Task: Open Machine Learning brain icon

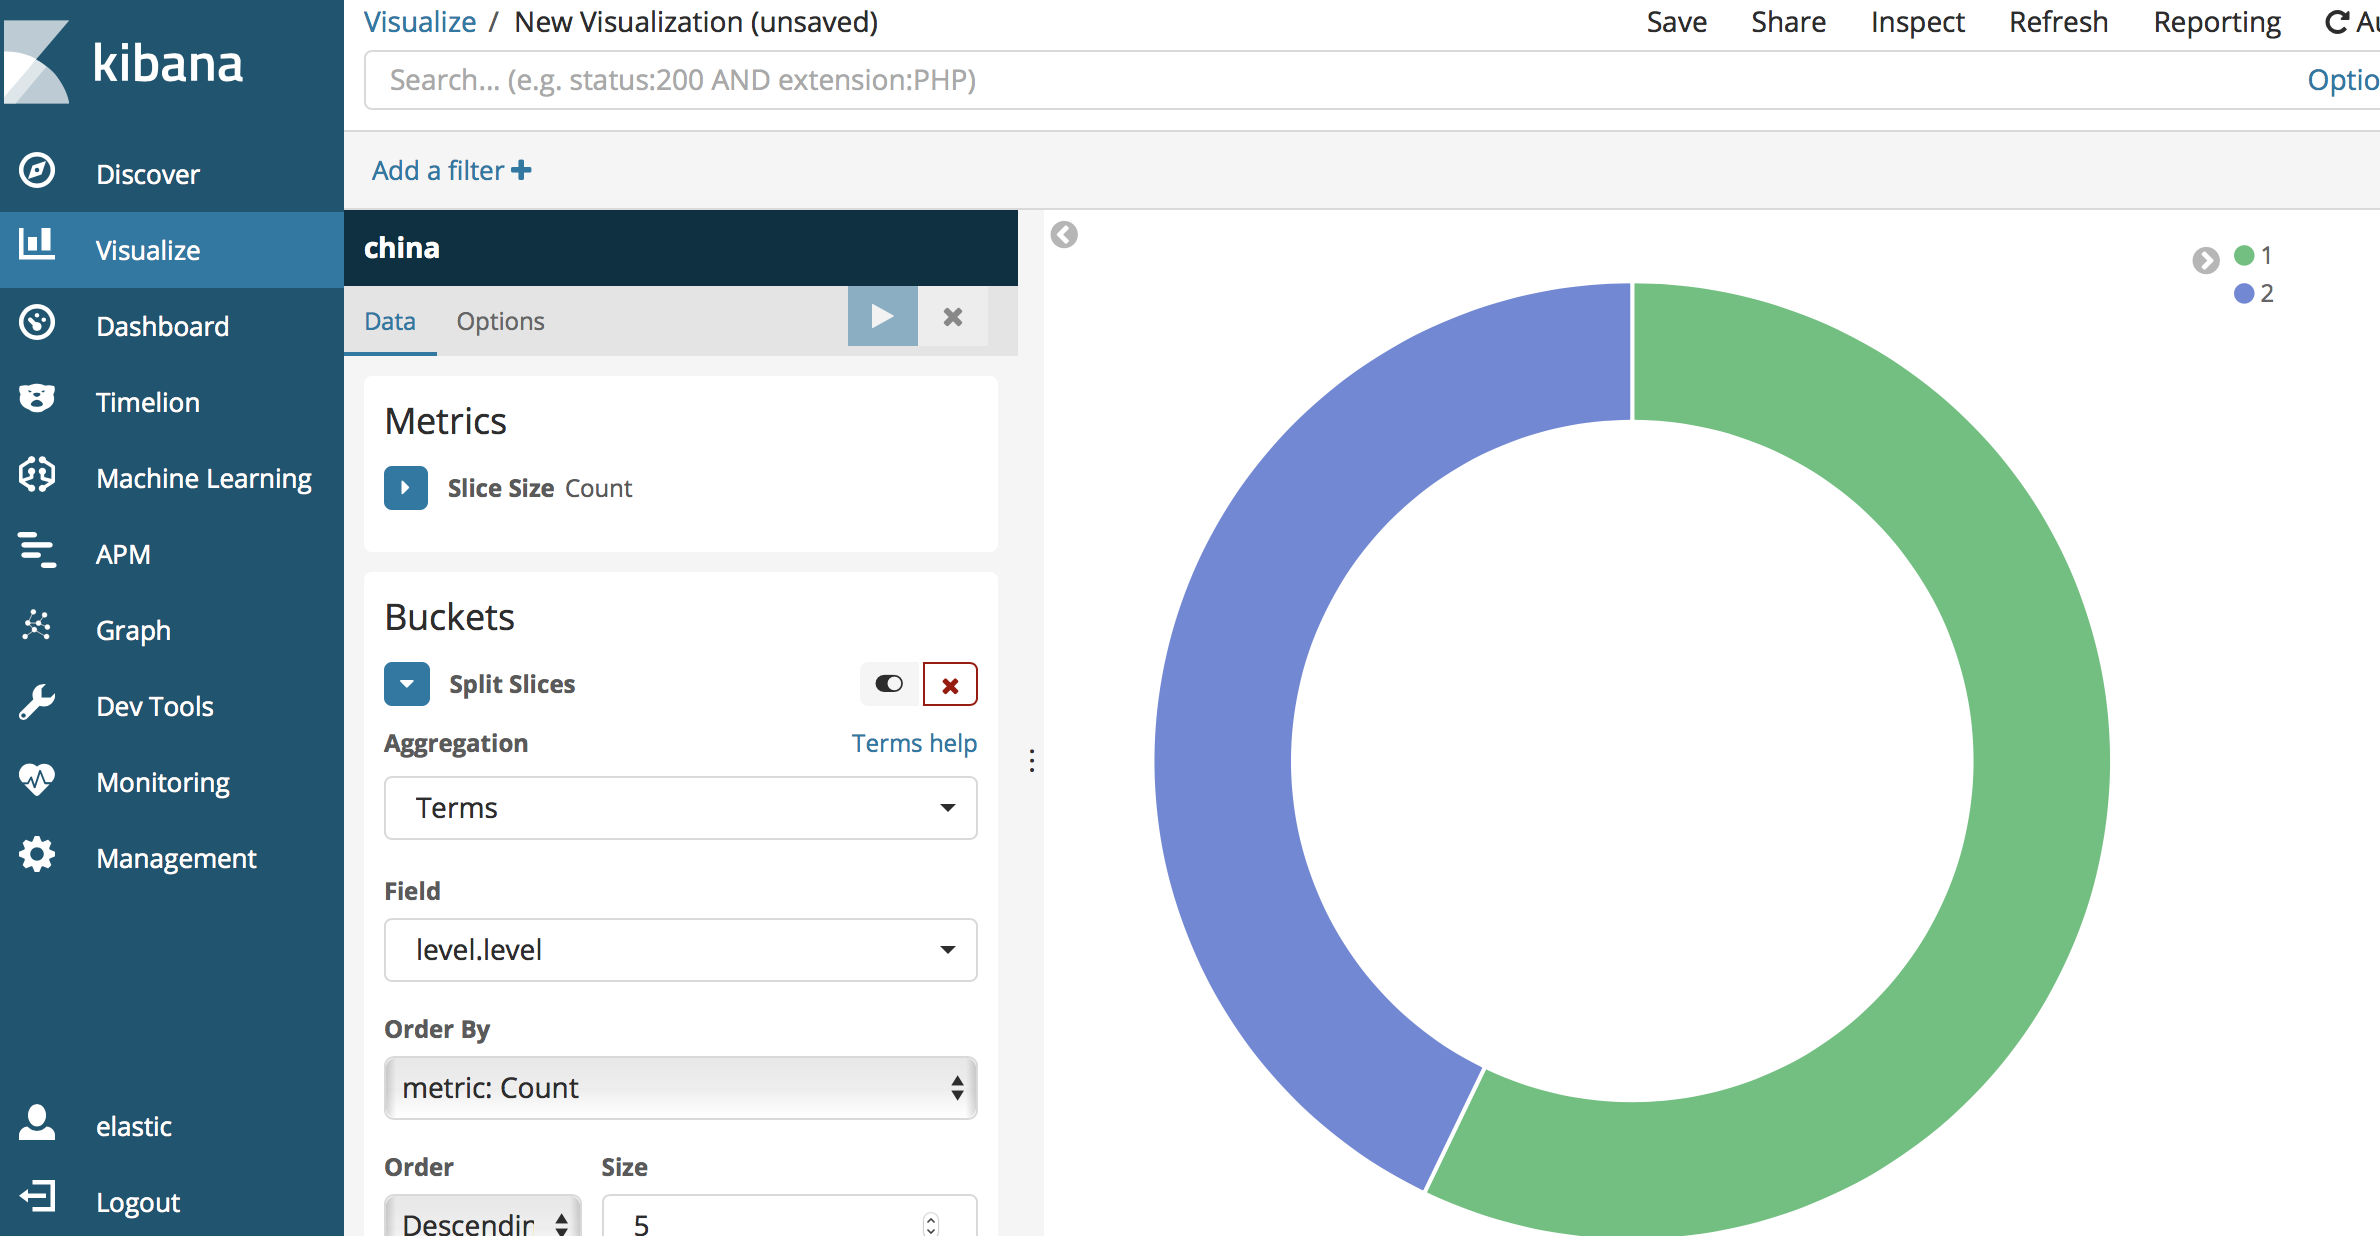Action: point(37,475)
